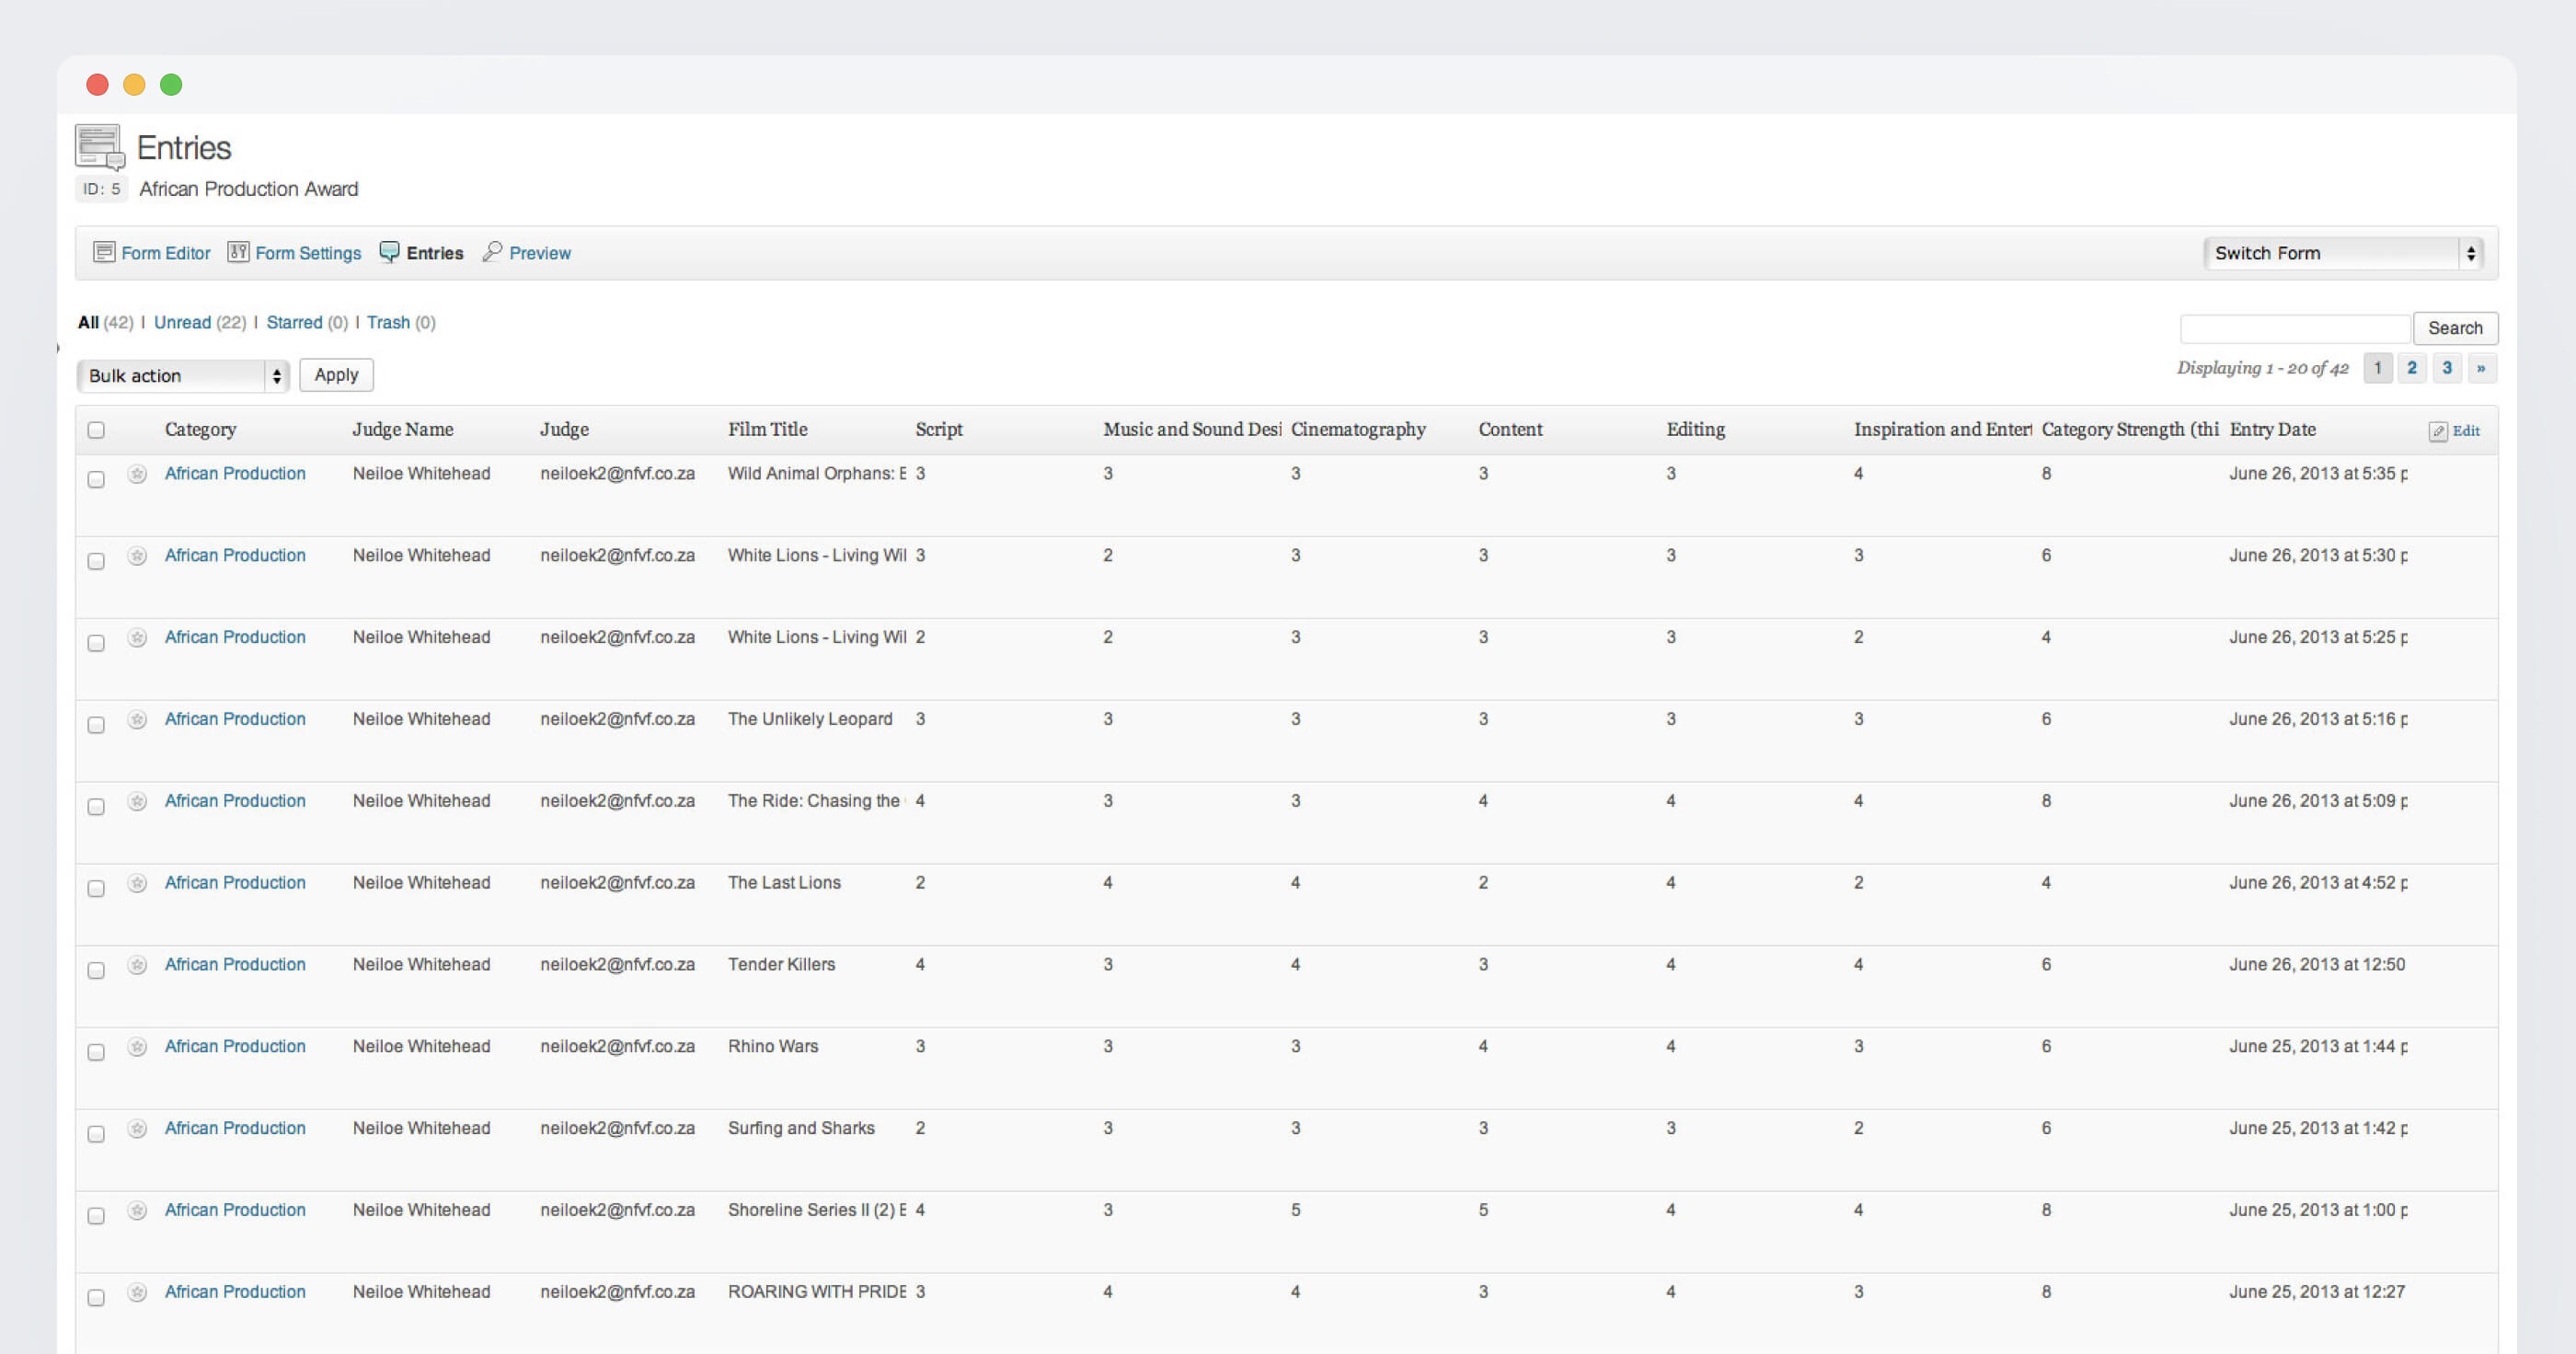This screenshot has width=2576, height=1354.
Task: Star the June 26 5:25 White Lions entry
Action: [137, 638]
